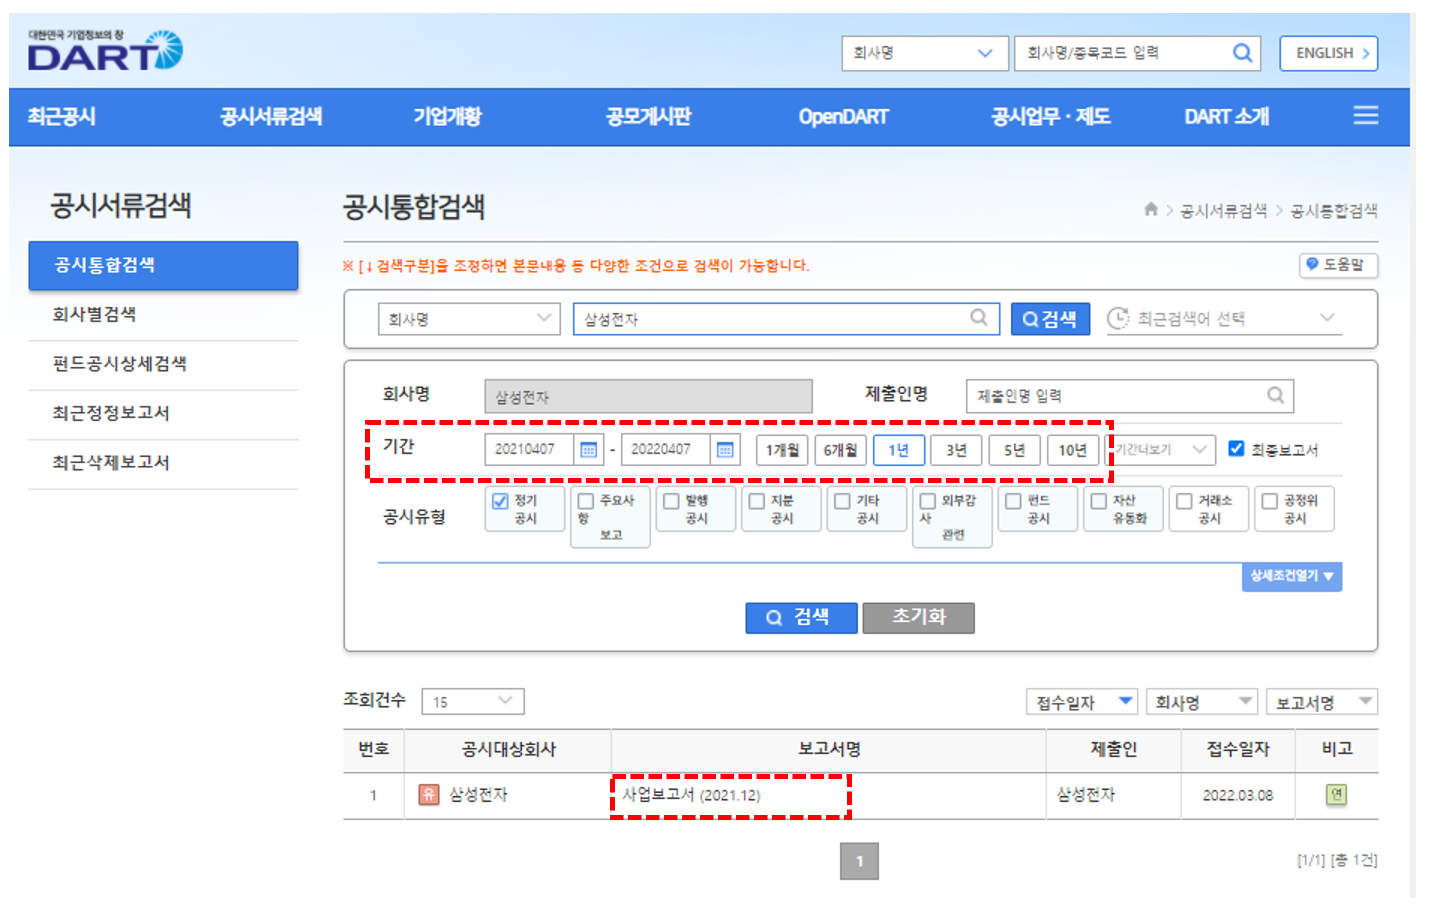Open the search-type 회사명 dropdown
This screenshot has width=1429, height=912.
pos(469,319)
